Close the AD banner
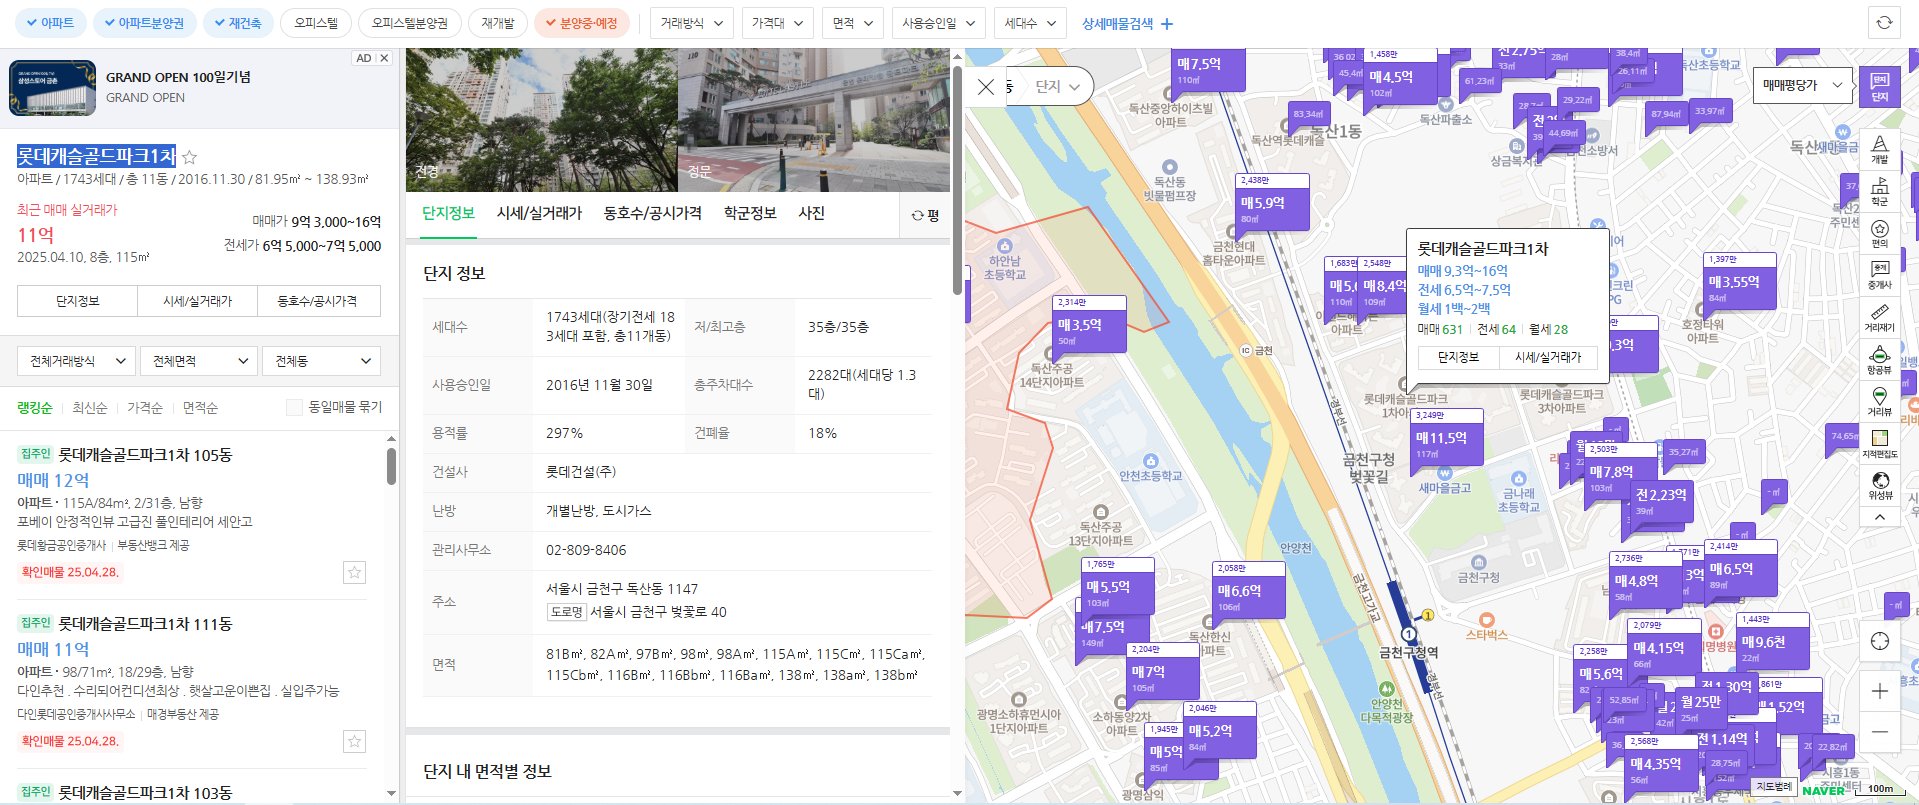The height and width of the screenshot is (805, 1919). (x=384, y=58)
